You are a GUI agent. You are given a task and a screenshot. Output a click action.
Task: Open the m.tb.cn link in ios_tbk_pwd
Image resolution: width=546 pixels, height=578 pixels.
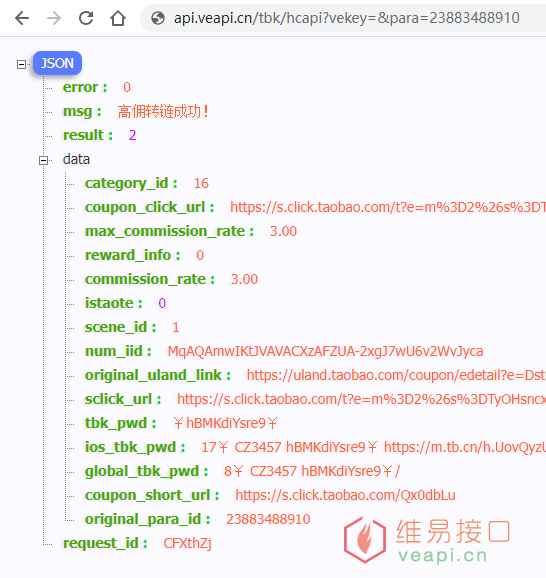click(x=465, y=447)
